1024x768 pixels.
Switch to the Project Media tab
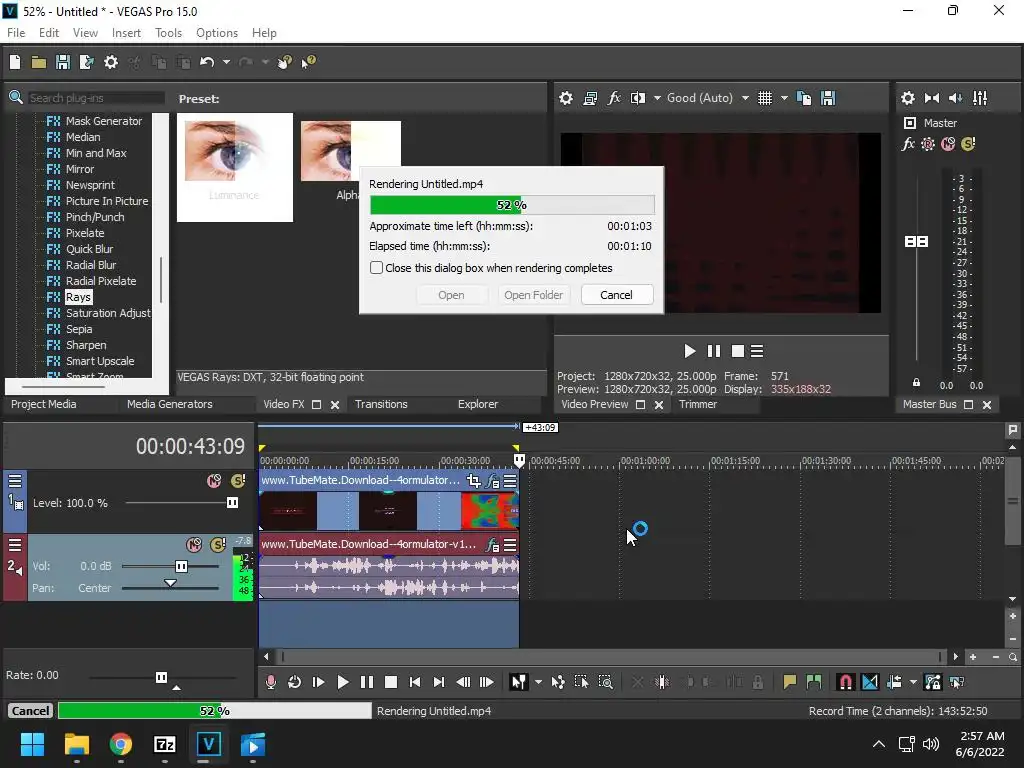[44, 404]
